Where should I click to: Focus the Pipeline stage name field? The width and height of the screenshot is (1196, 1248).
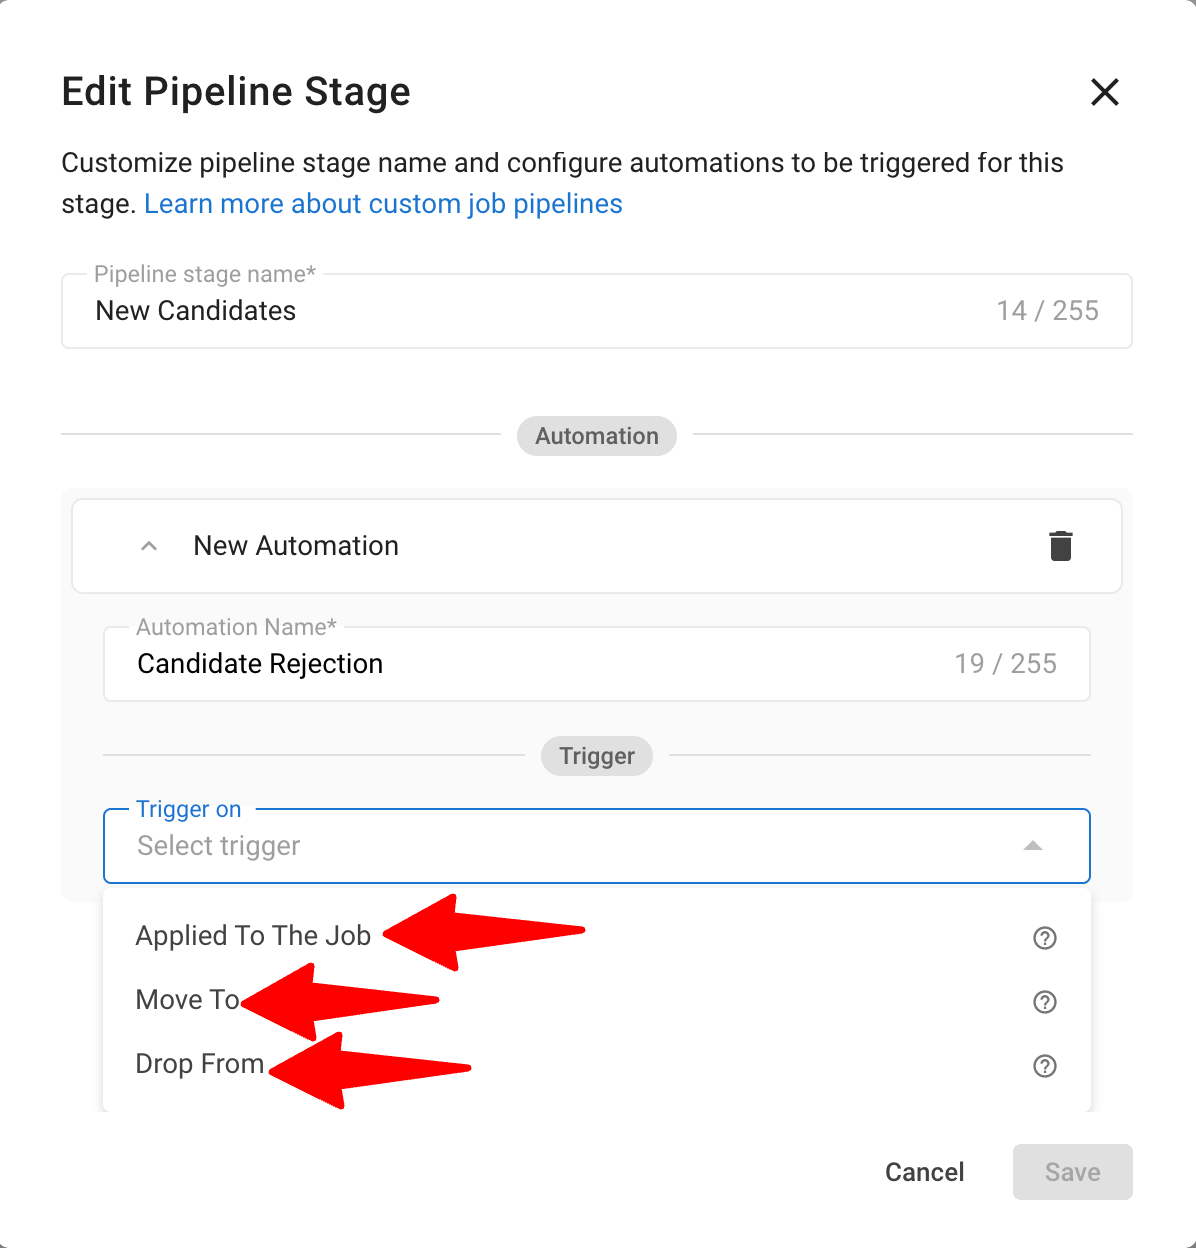point(540,311)
